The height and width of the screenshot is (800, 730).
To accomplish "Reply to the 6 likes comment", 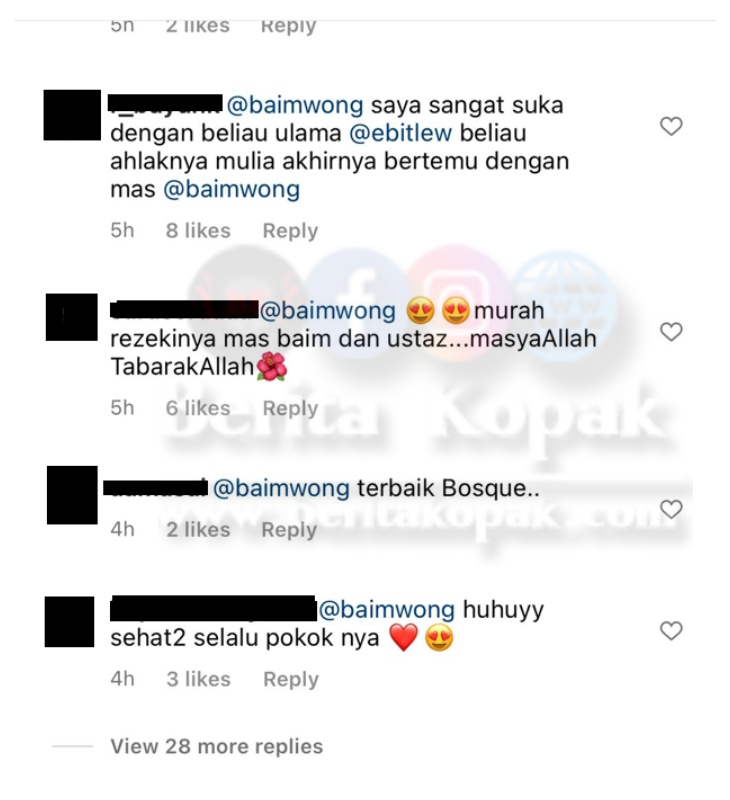I will click(290, 408).
